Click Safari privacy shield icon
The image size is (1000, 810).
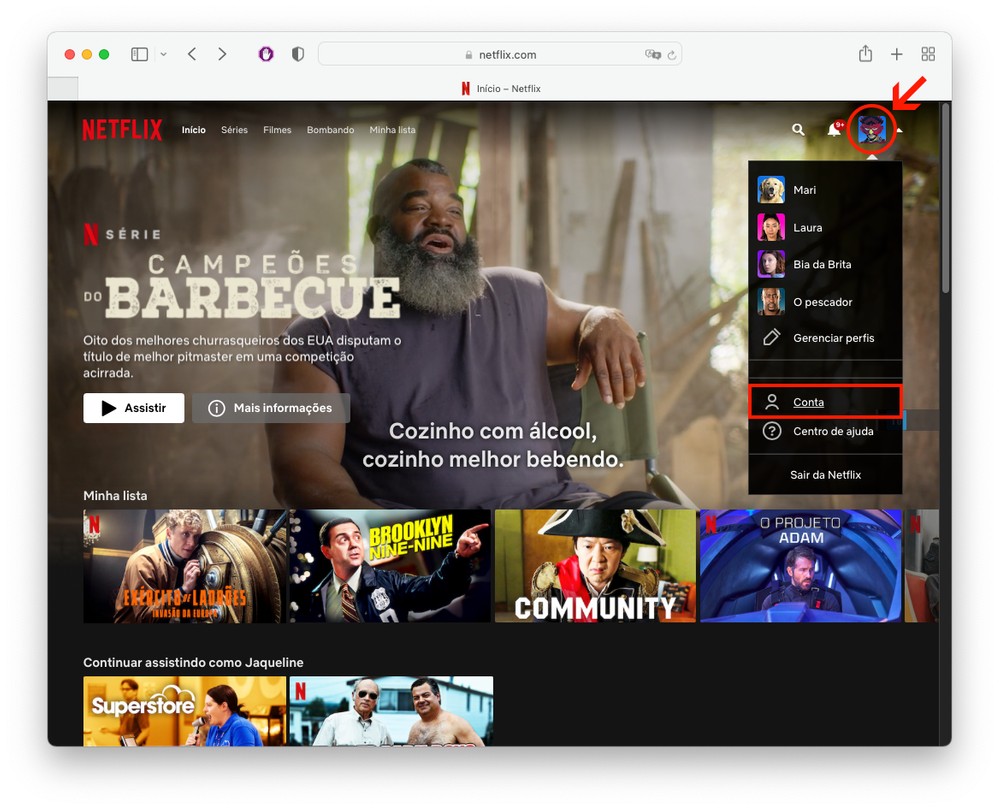tap(297, 54)
